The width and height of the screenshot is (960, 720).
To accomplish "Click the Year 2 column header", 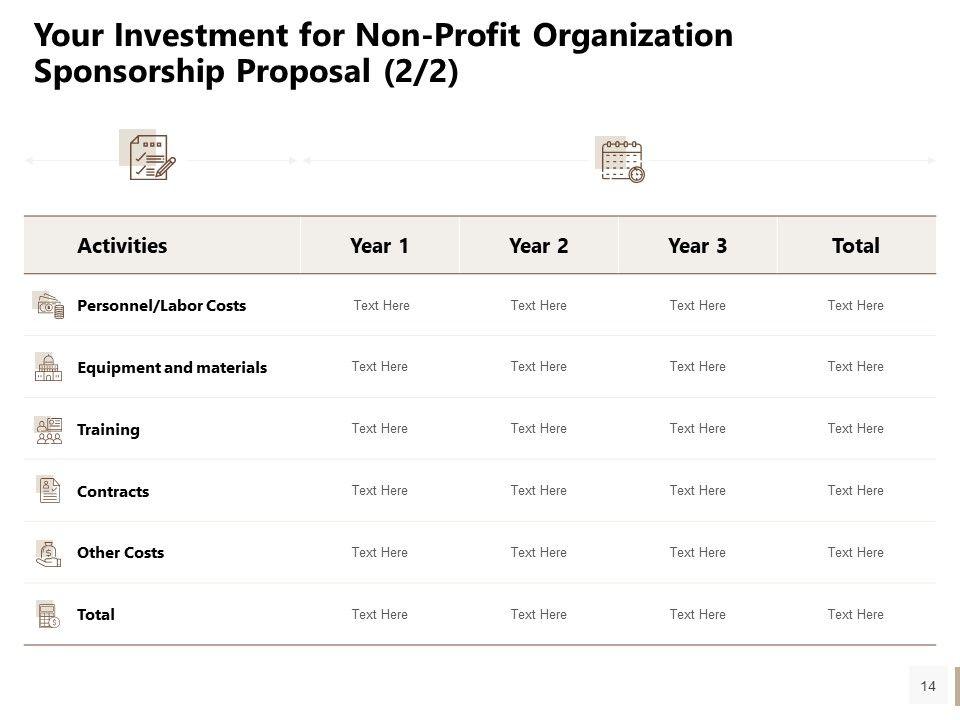I will tap(538, 246).
